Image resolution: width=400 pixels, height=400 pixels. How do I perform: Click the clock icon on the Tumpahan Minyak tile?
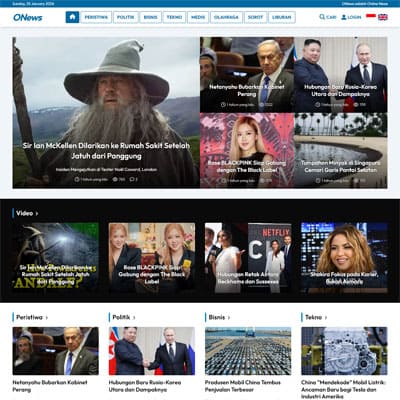click(318, 181)
